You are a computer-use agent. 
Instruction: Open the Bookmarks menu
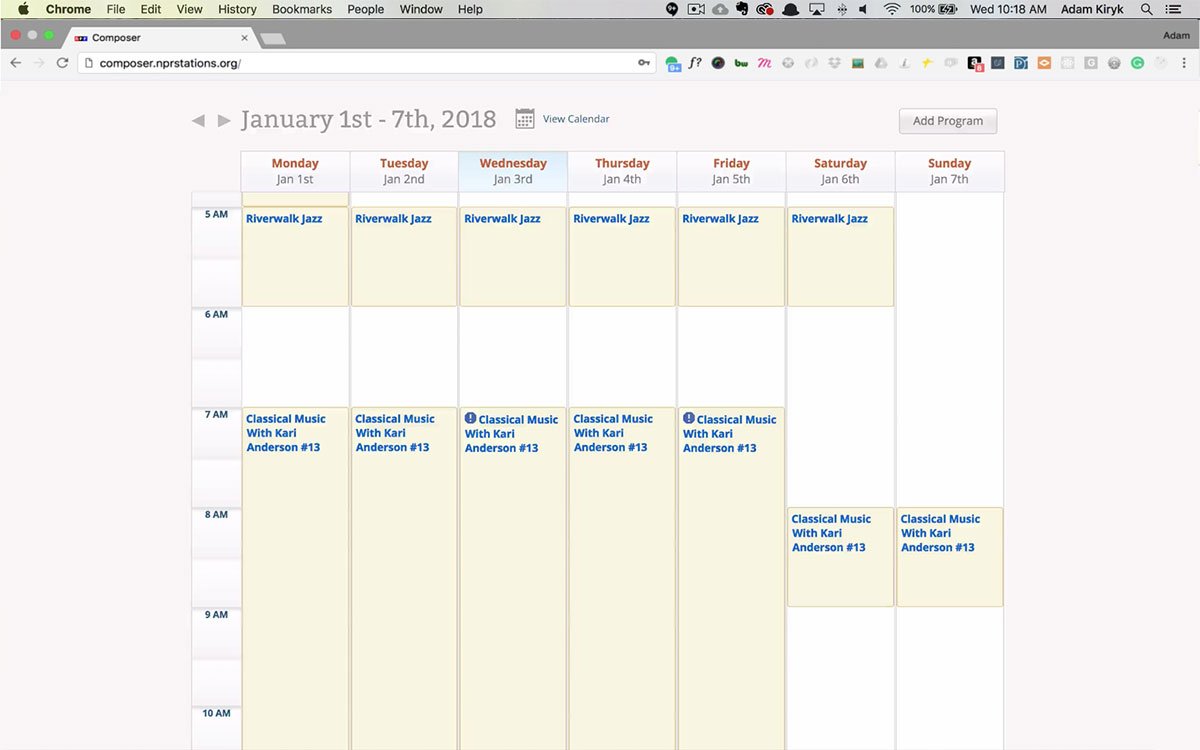coord(302,9)
